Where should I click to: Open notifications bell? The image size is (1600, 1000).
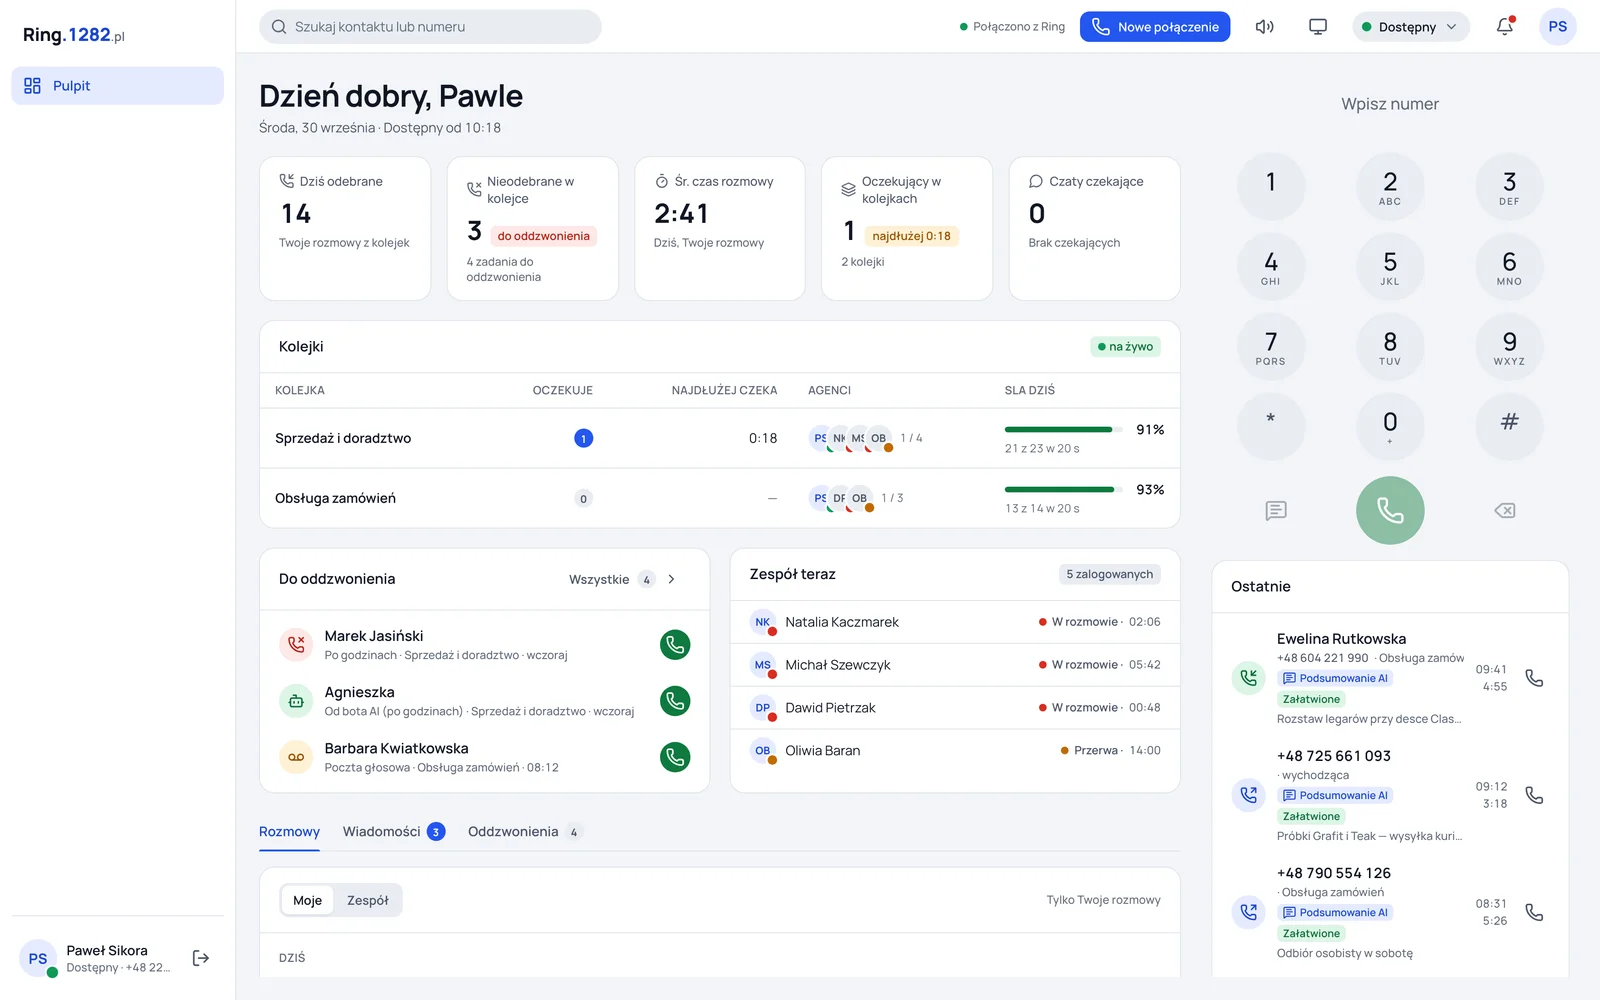pyautogui.click(x=1505, y=27)
